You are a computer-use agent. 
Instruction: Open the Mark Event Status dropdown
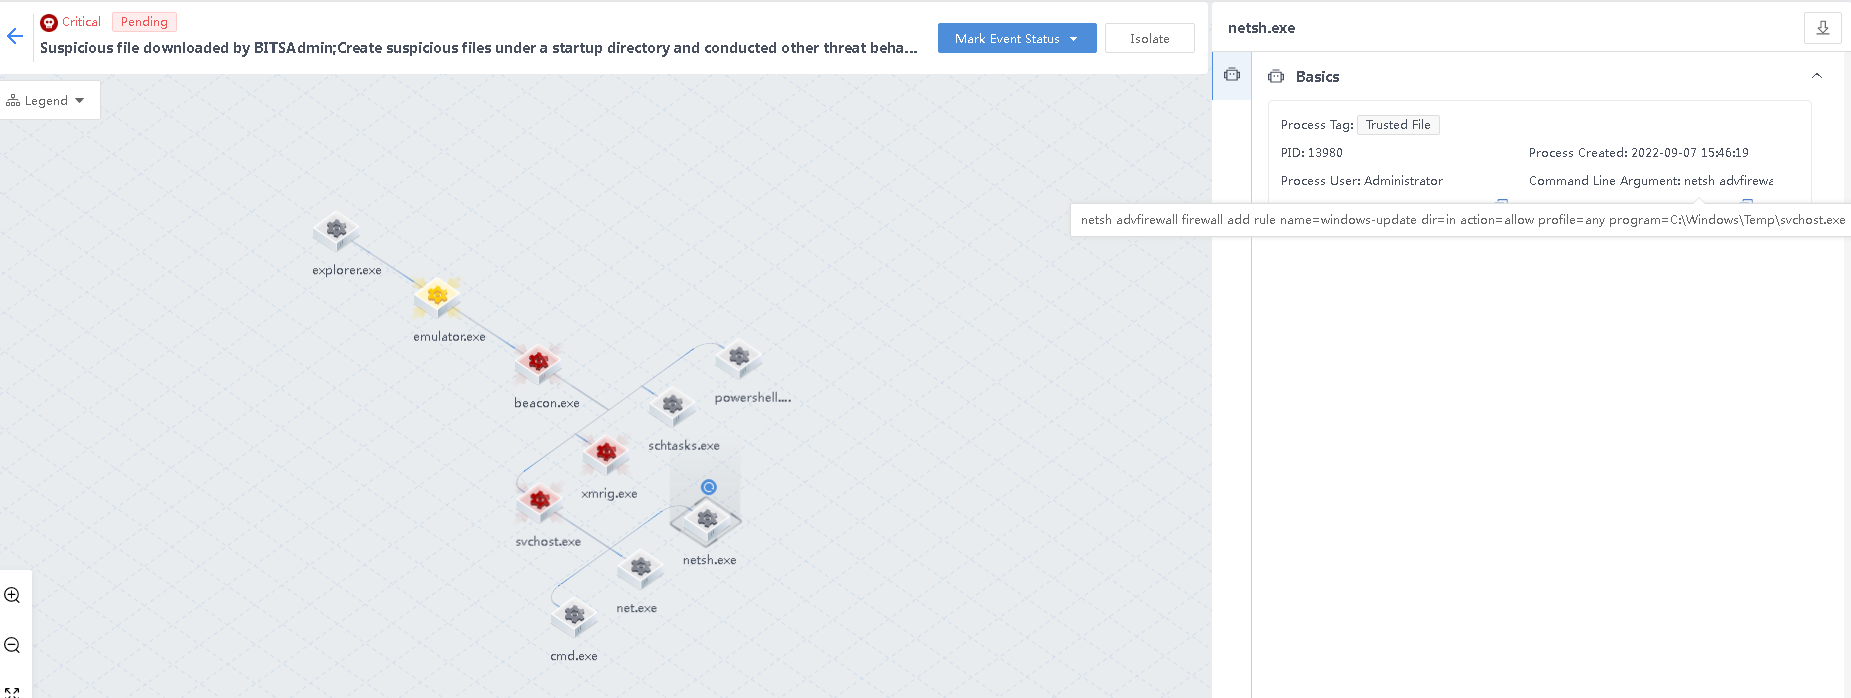click(x=1016, y=39)
